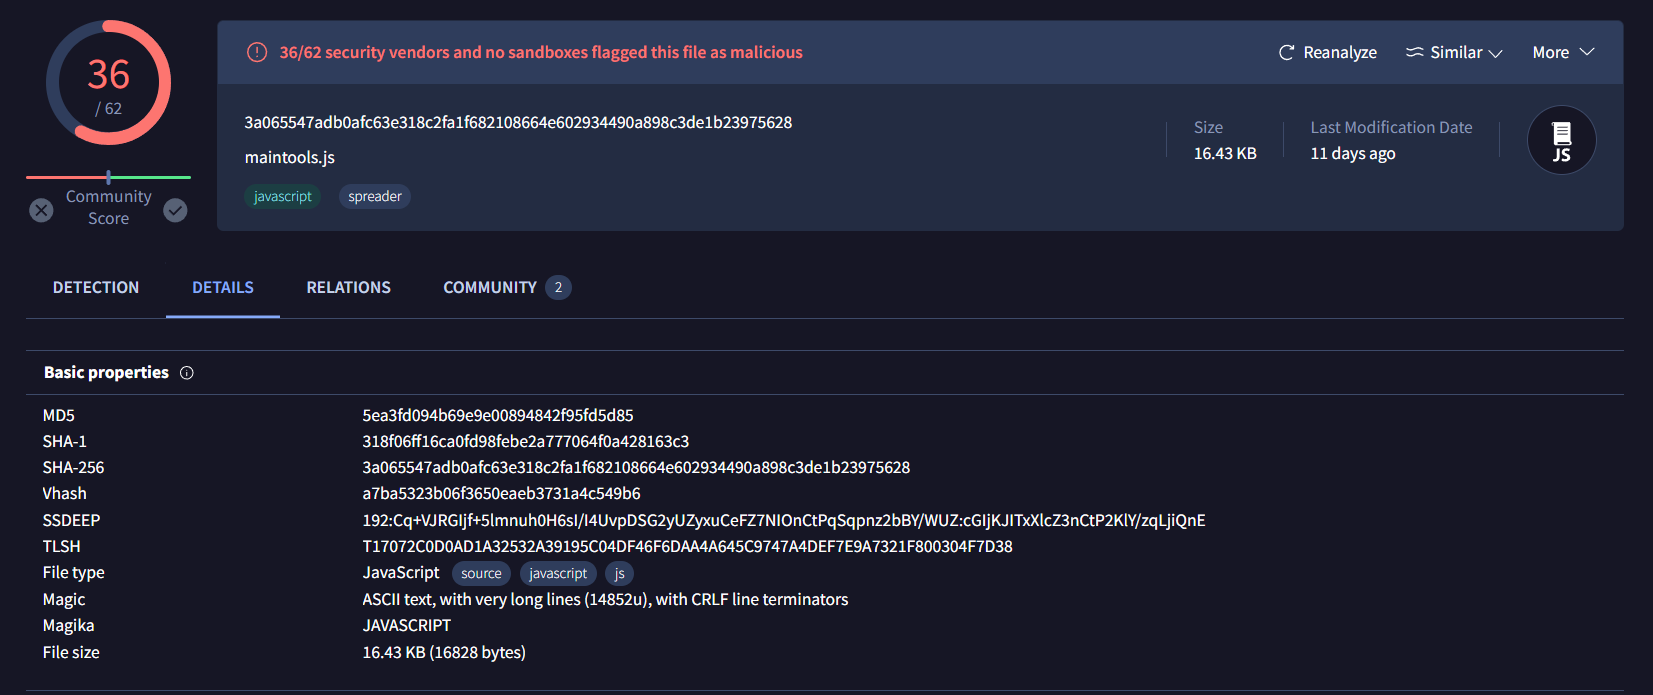Screen dimensions: 1653x695
Task: Click the javascript tag under the filename
Action: (282, 197)
